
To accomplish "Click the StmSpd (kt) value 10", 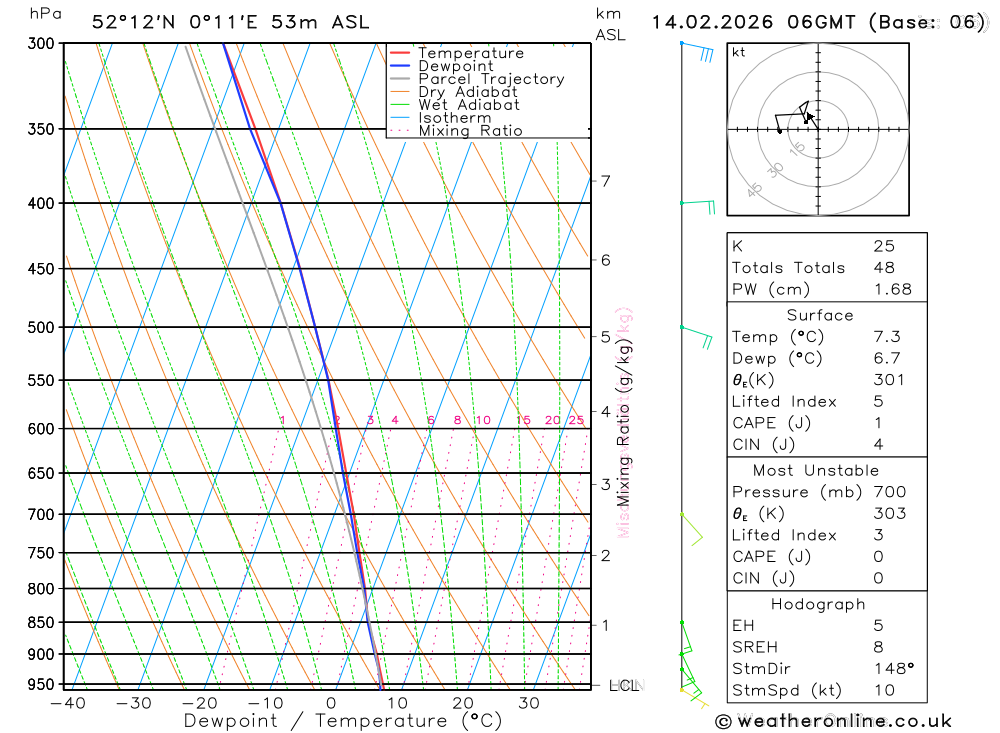I will coord(884,690).
